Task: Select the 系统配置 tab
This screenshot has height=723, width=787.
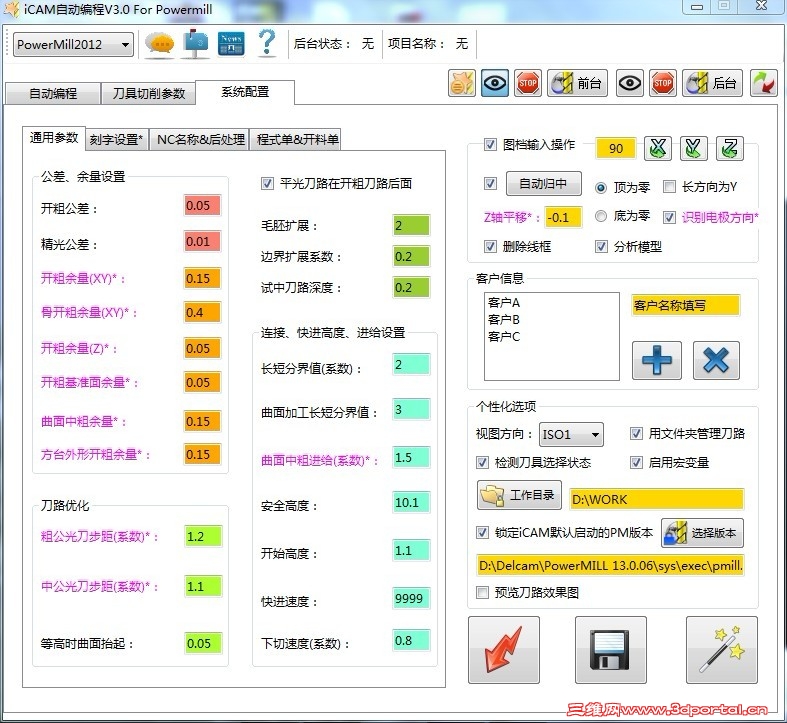Action: click(x=245, y=92)
